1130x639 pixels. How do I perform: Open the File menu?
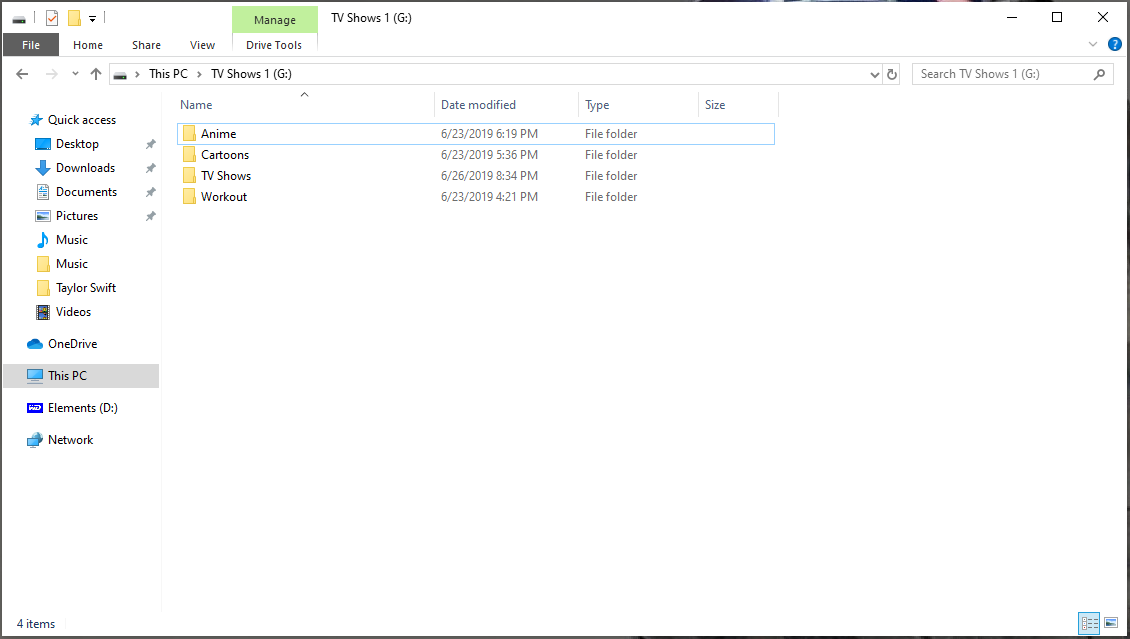(31, 45)
